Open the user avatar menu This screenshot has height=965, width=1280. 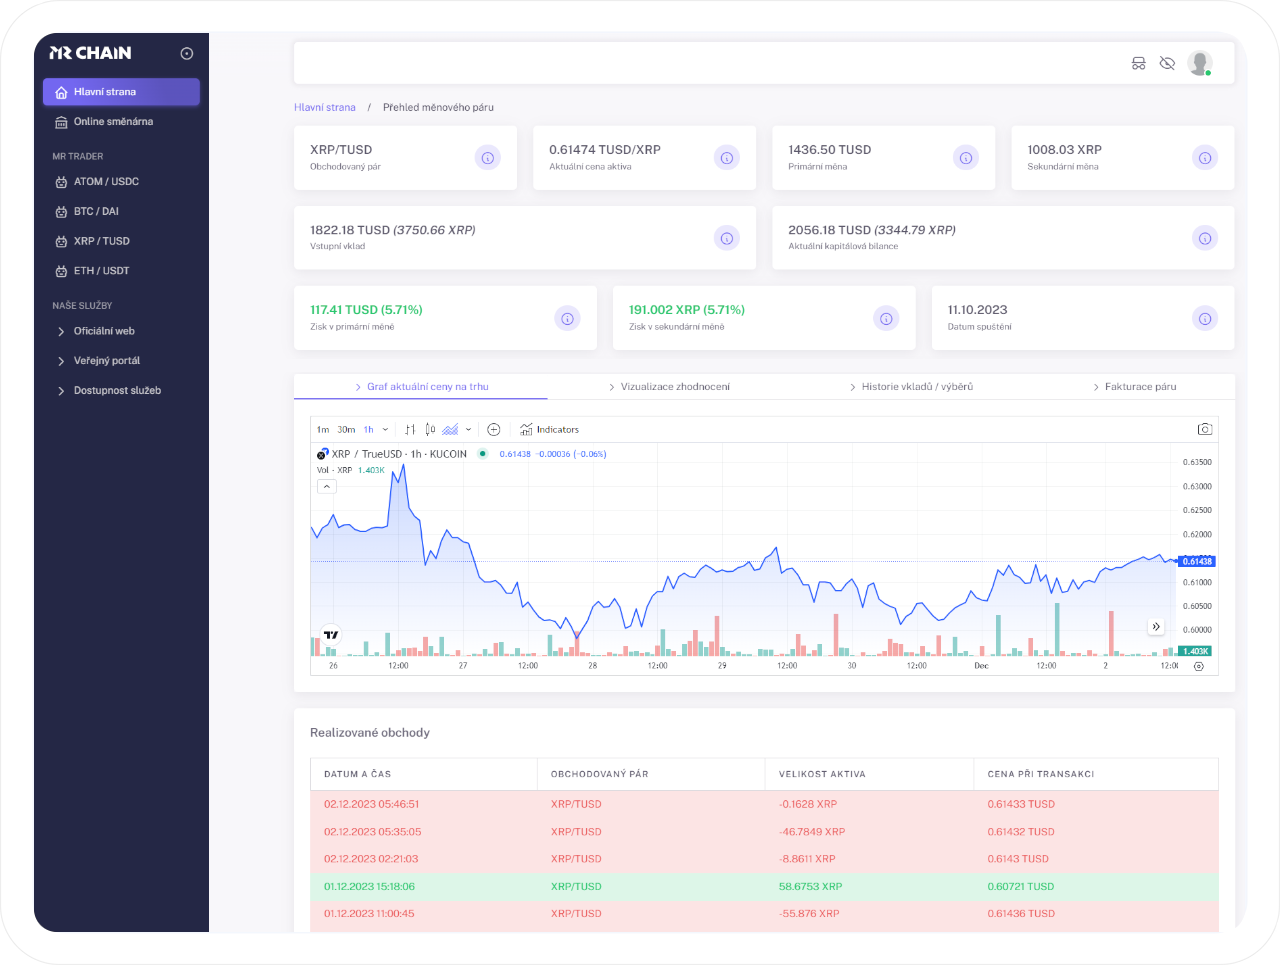1200,63
